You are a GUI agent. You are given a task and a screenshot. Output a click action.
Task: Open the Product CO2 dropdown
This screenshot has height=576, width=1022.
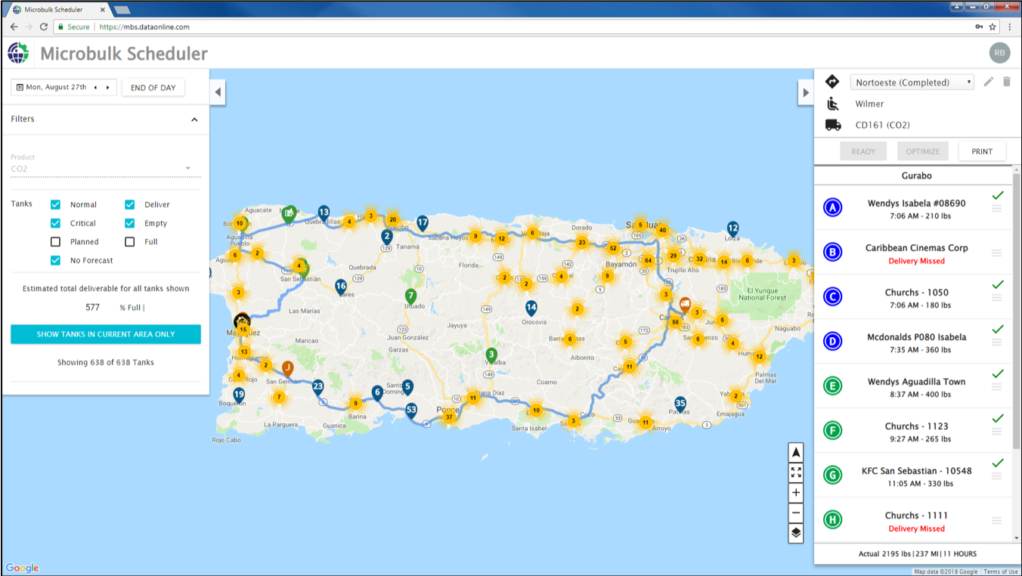pyautogui.click(x=106, y=169)
